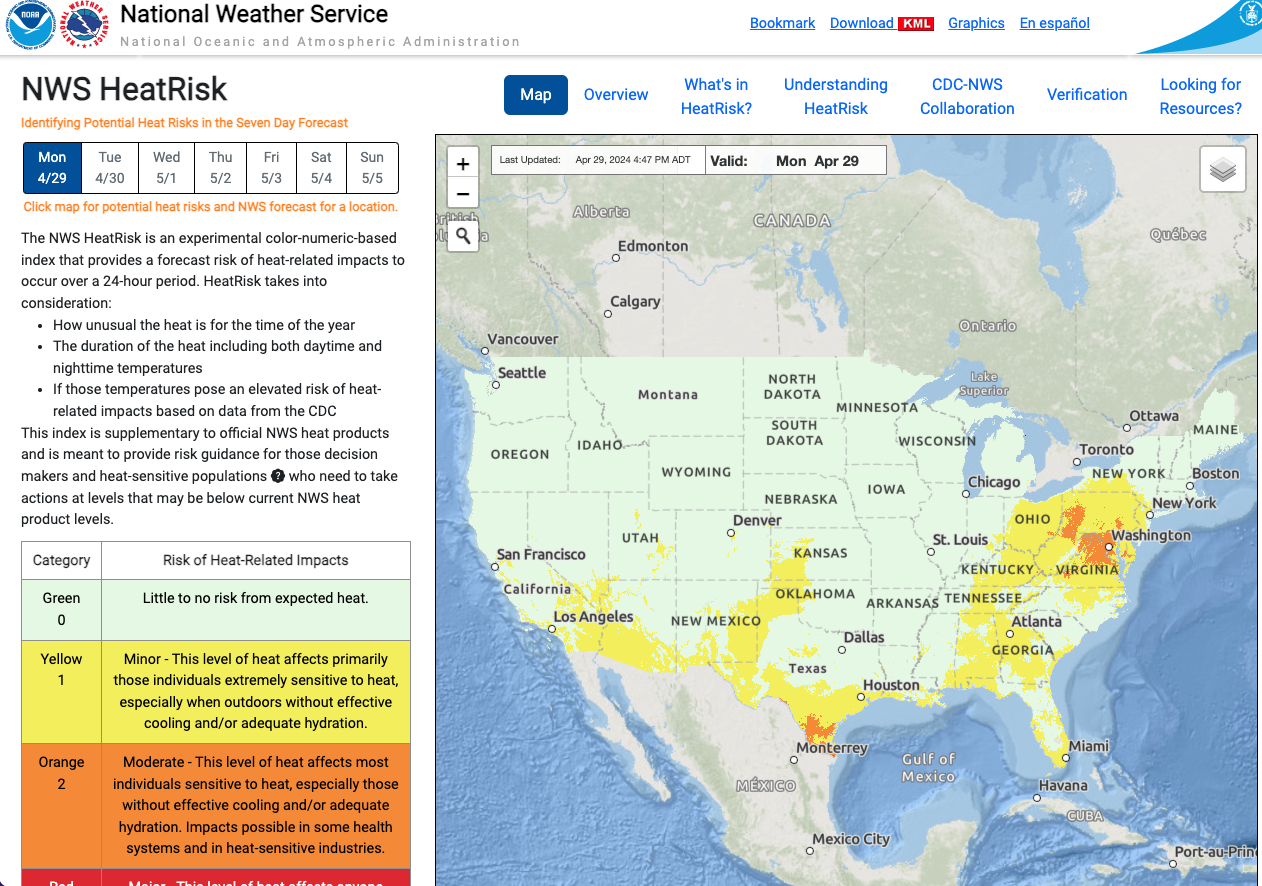Open the Verification tab
The height and width of the screenshot is (886, 1262).
[1087, 95]
